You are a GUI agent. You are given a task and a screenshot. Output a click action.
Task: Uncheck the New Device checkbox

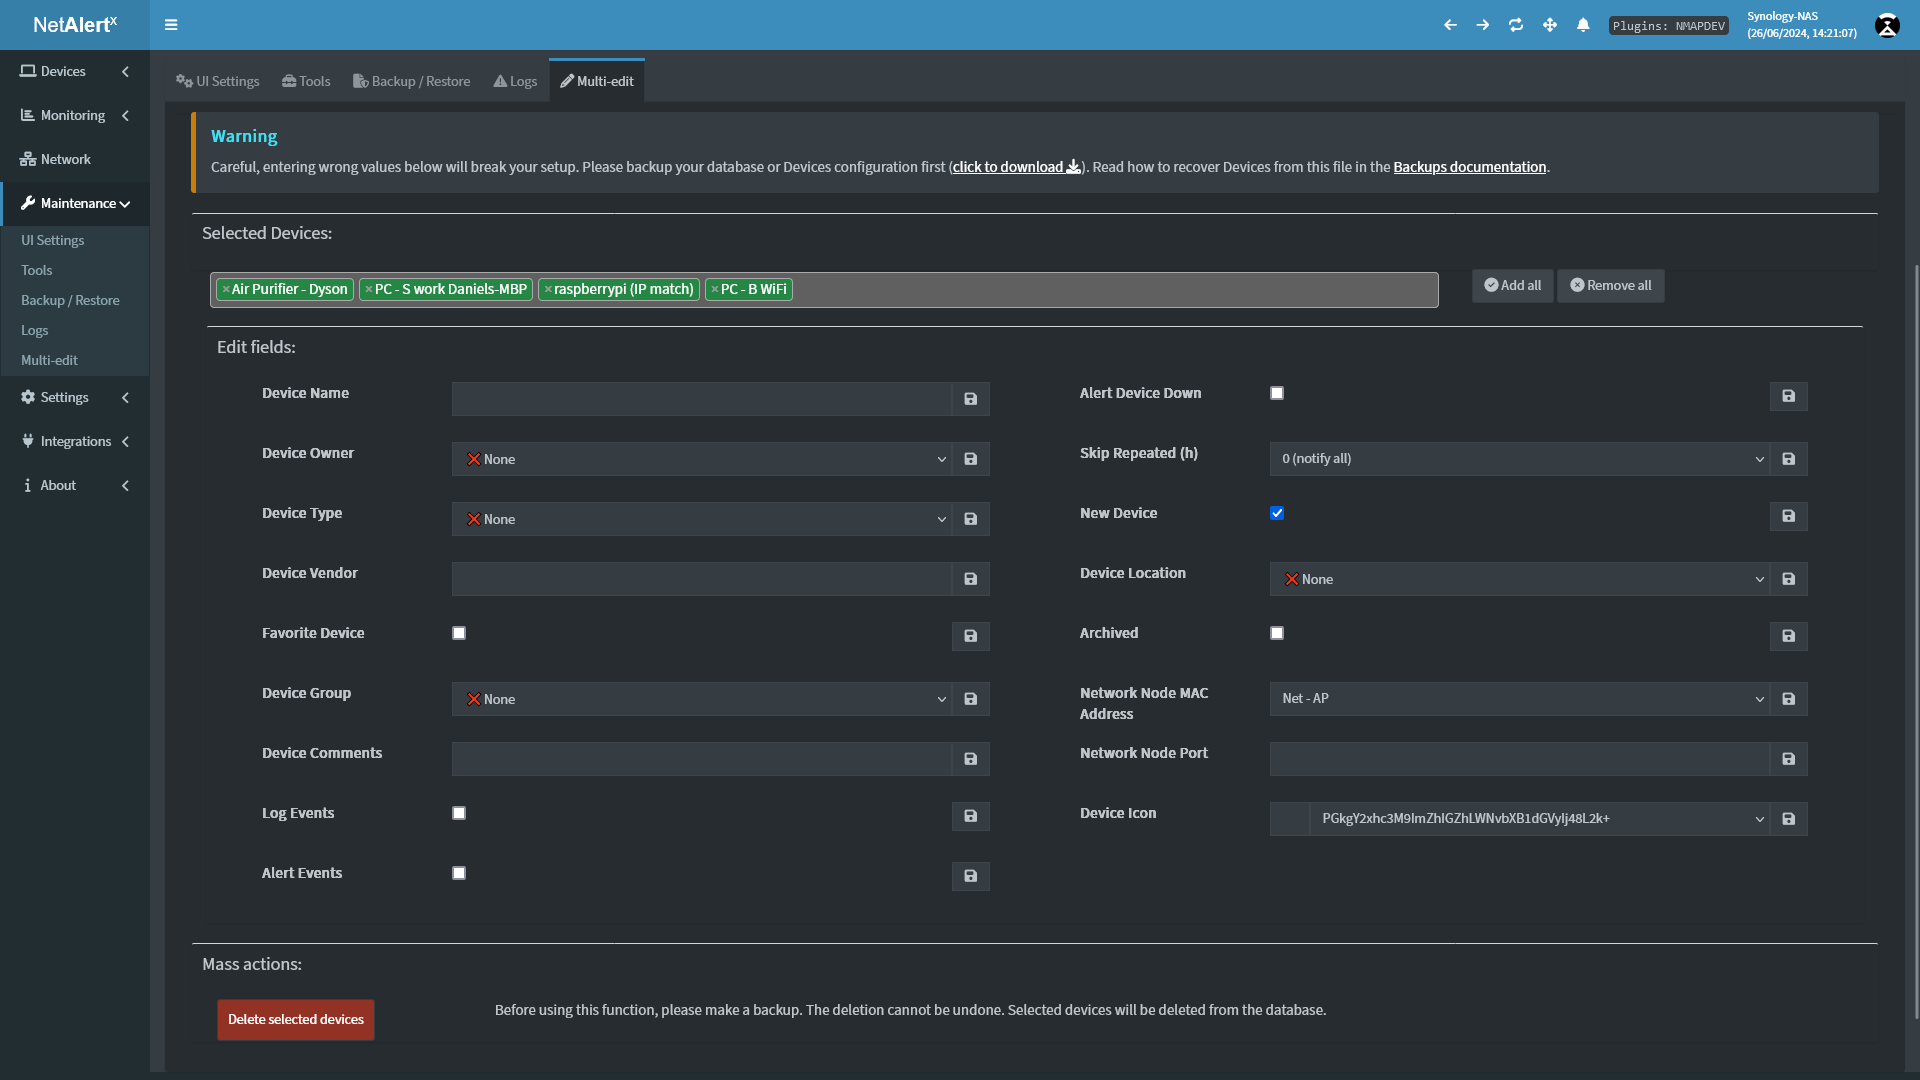click(x=1277, y=513)
